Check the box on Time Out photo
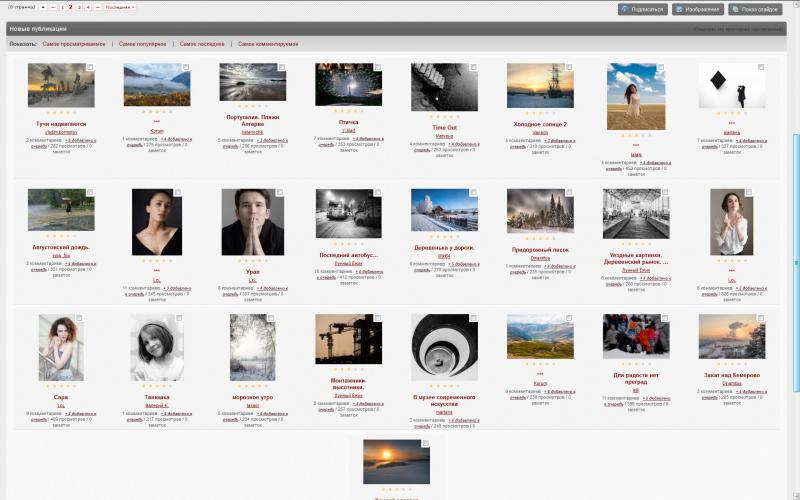Screen dimensions: 800x500 coord(474,67)
